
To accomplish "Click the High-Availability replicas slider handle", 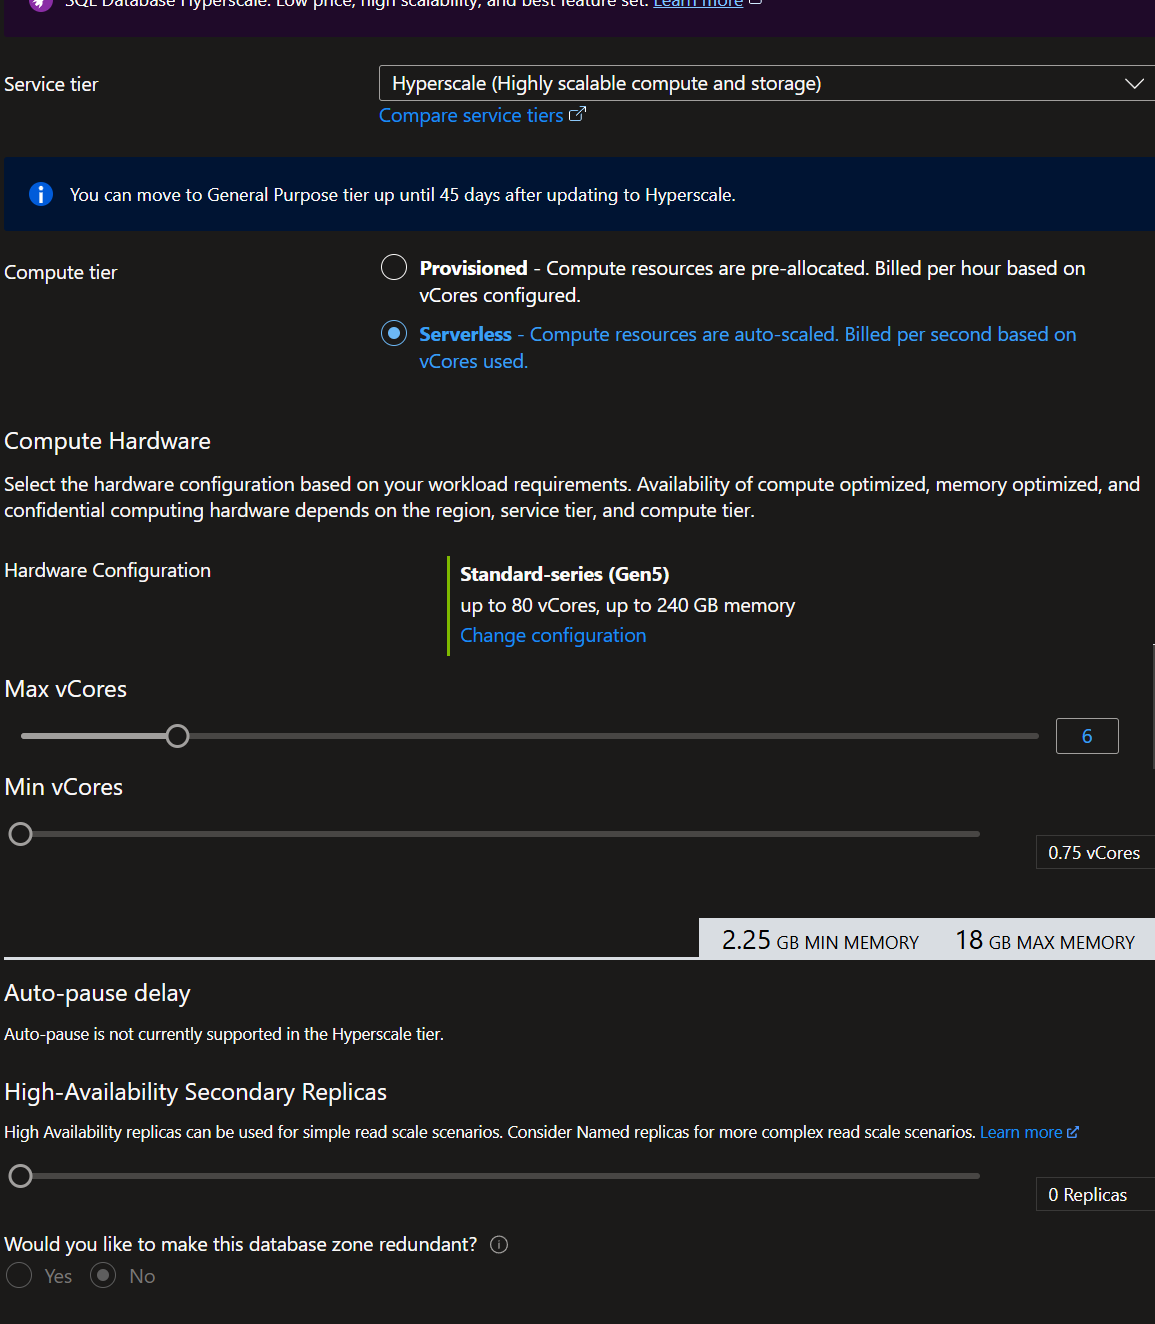I will [x=20, y=1176].
